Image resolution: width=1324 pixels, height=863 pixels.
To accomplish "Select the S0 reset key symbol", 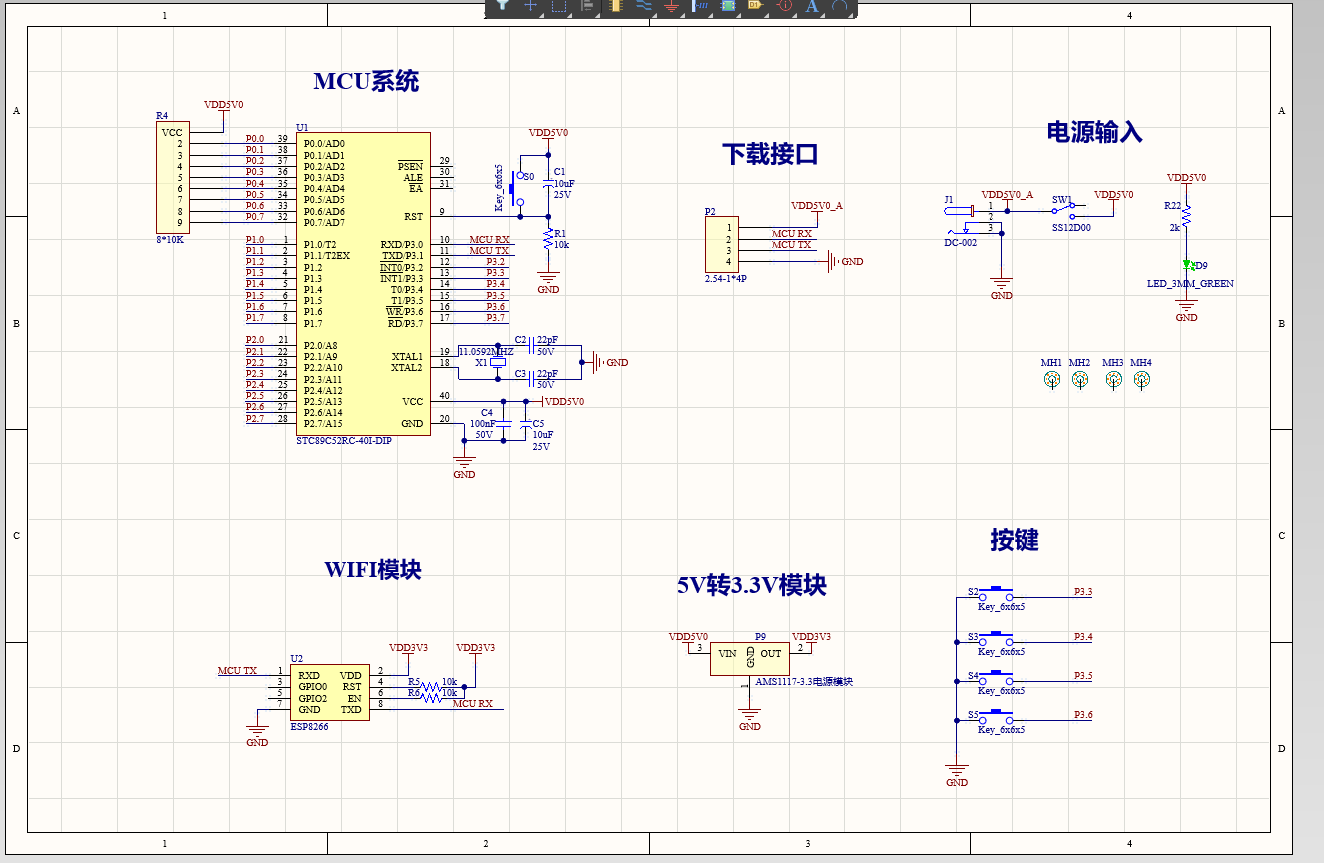I will [x=516, y=187].
